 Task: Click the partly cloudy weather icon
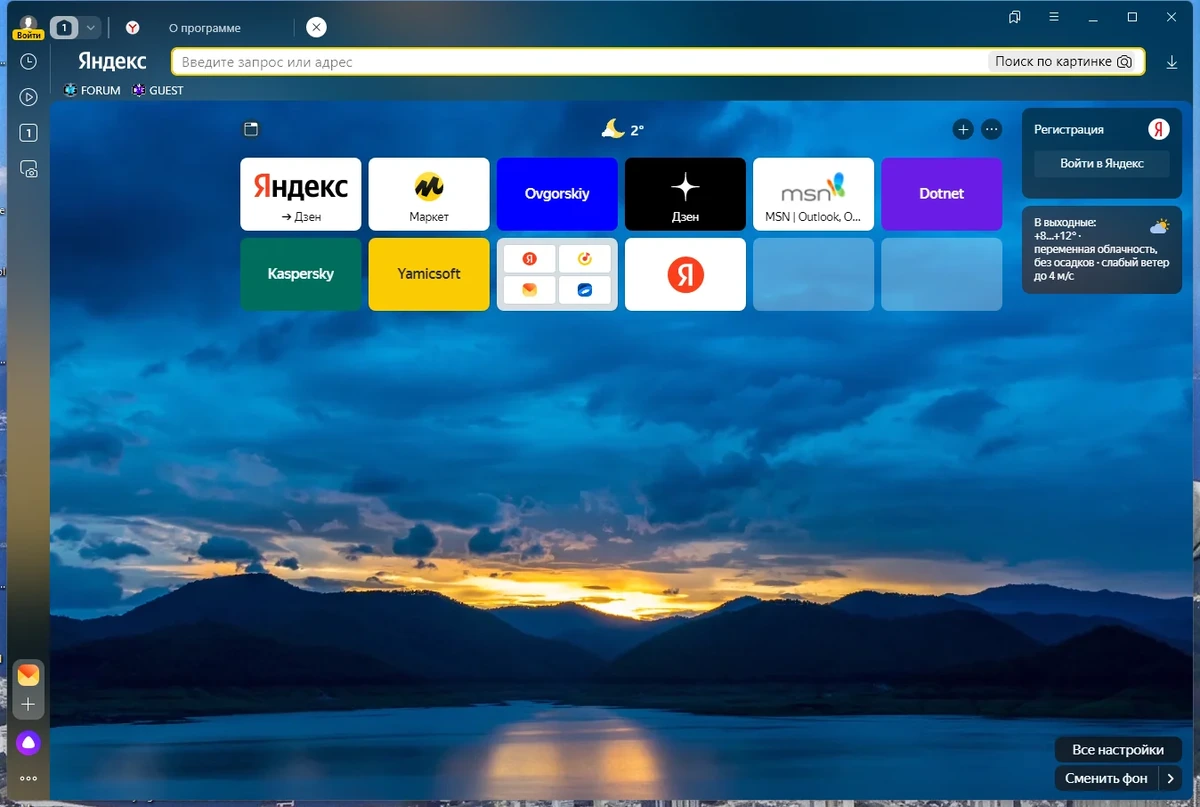(1159, 226)
